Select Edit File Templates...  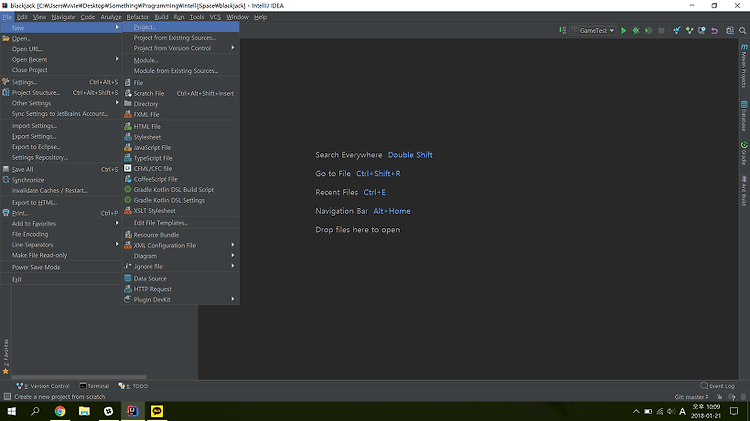[x=181, y=223]
